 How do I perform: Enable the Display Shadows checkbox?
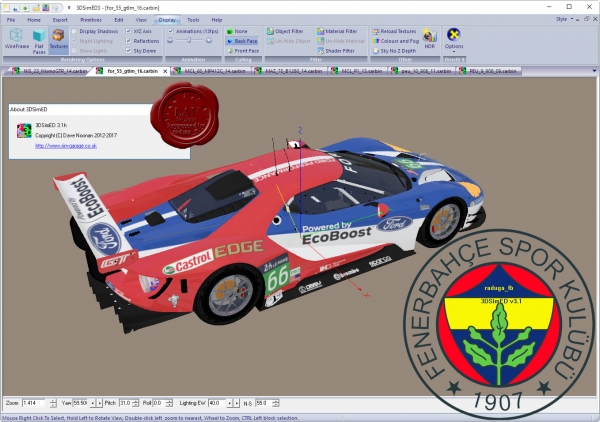pyautogui.click(x=74, y=31)
